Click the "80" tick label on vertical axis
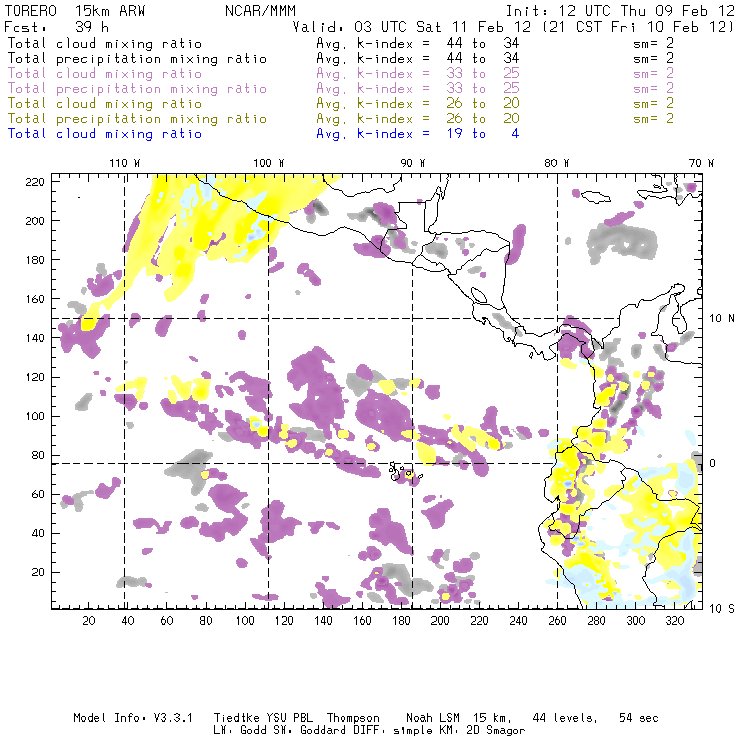Screen dimensions: 740x740 click(38, 455)
